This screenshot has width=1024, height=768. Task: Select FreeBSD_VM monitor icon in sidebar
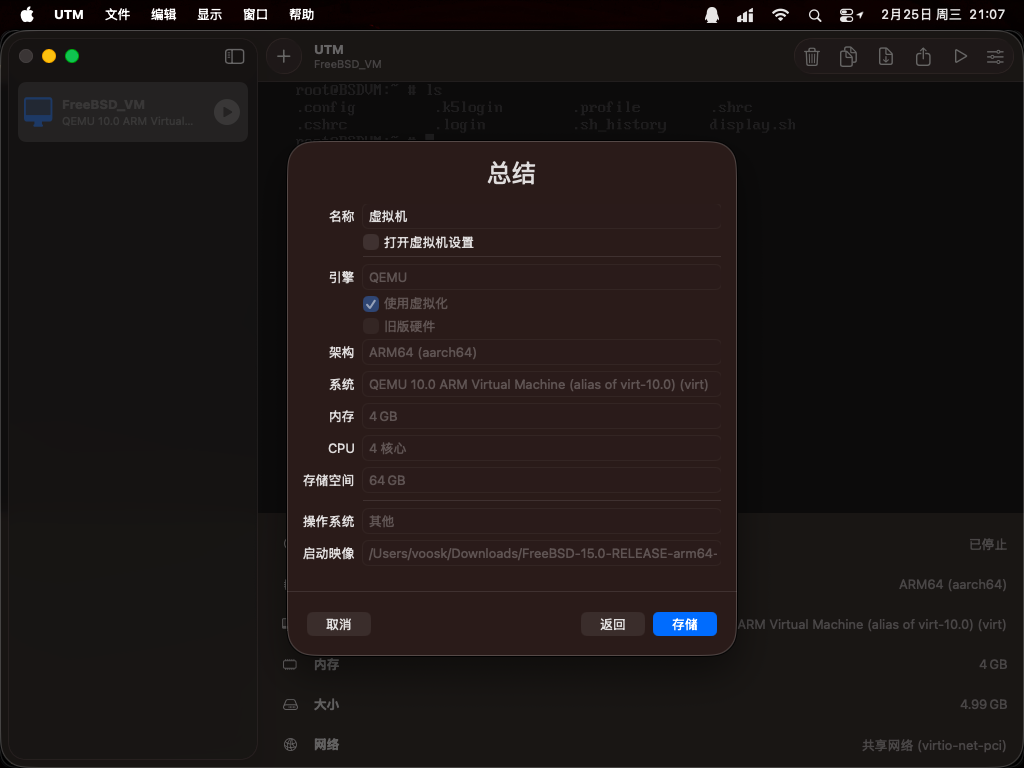click(38, 112)
